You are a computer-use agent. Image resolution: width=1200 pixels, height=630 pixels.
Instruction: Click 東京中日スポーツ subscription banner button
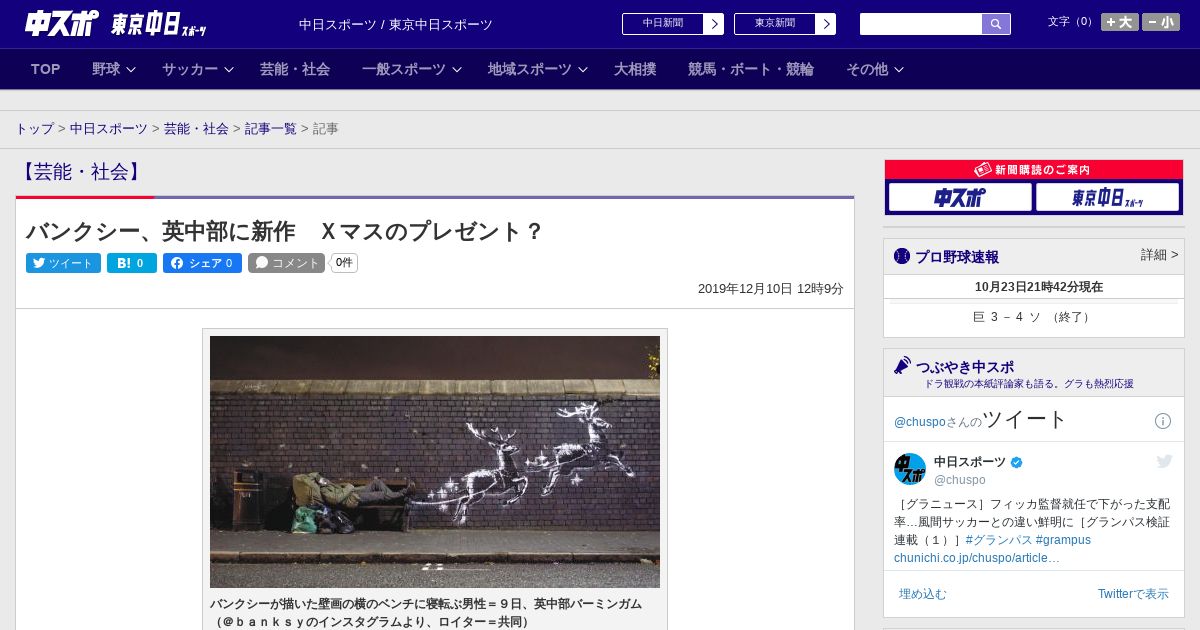(x=1107, y=197)
